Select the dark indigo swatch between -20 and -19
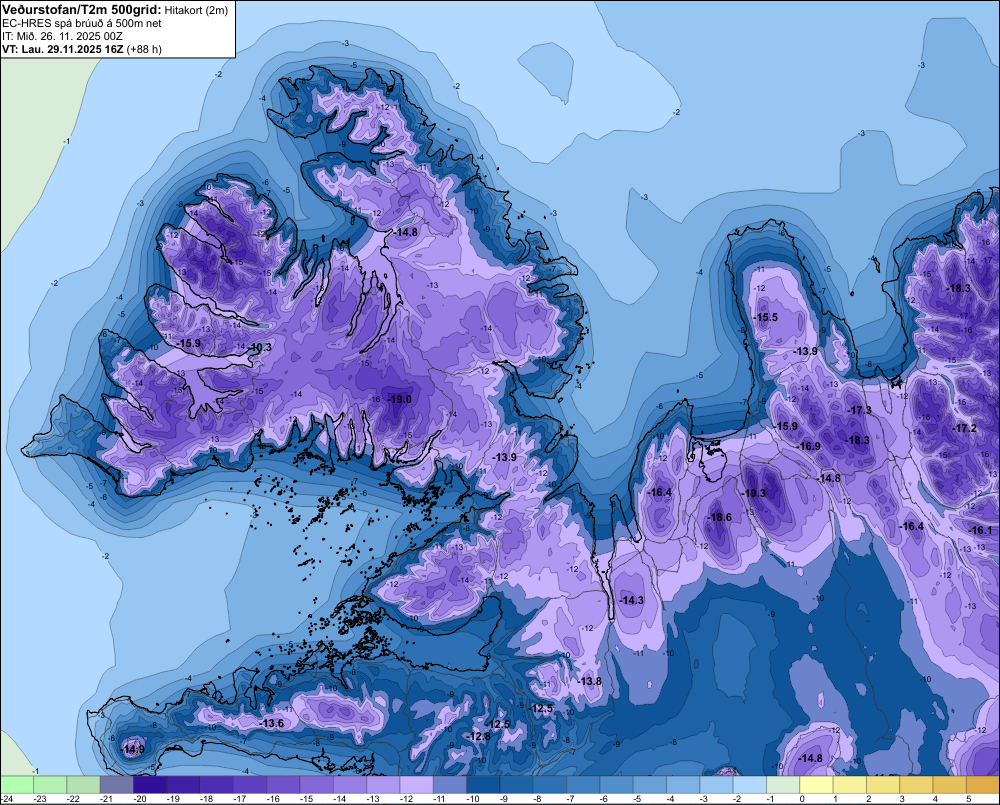 pyautogui.click(x=150, y=784)
